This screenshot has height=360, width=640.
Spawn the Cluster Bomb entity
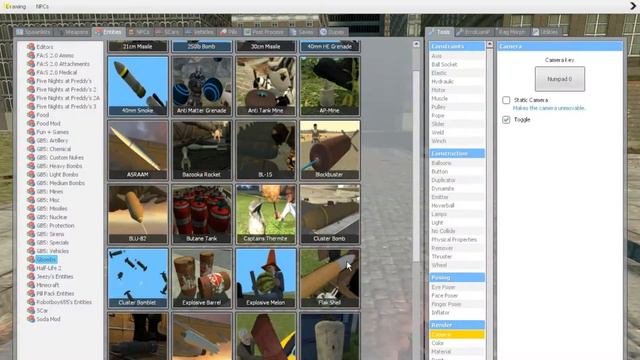tap(330, 214)
